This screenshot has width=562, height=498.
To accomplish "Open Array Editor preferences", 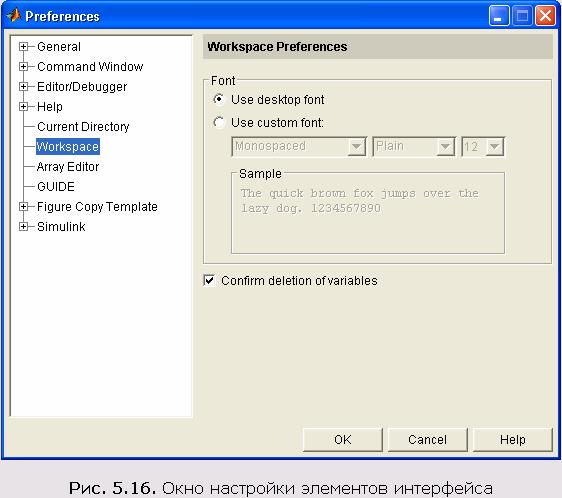I will tap(68, 167).
